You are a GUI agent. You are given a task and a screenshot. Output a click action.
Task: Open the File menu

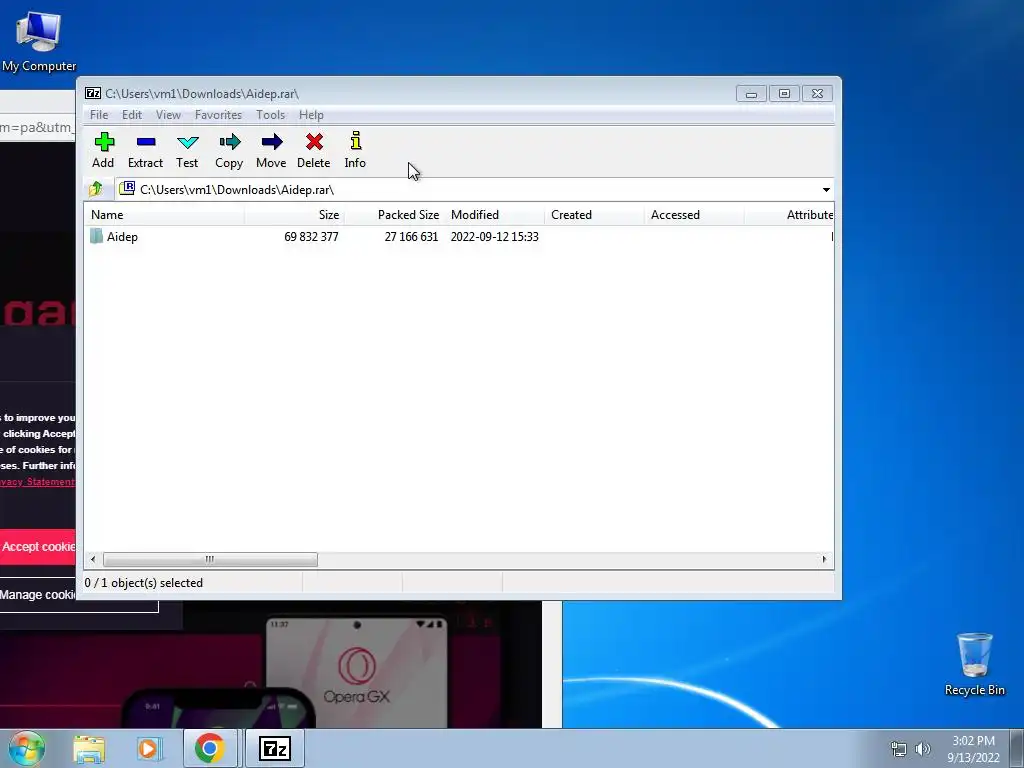pos(99,115)
